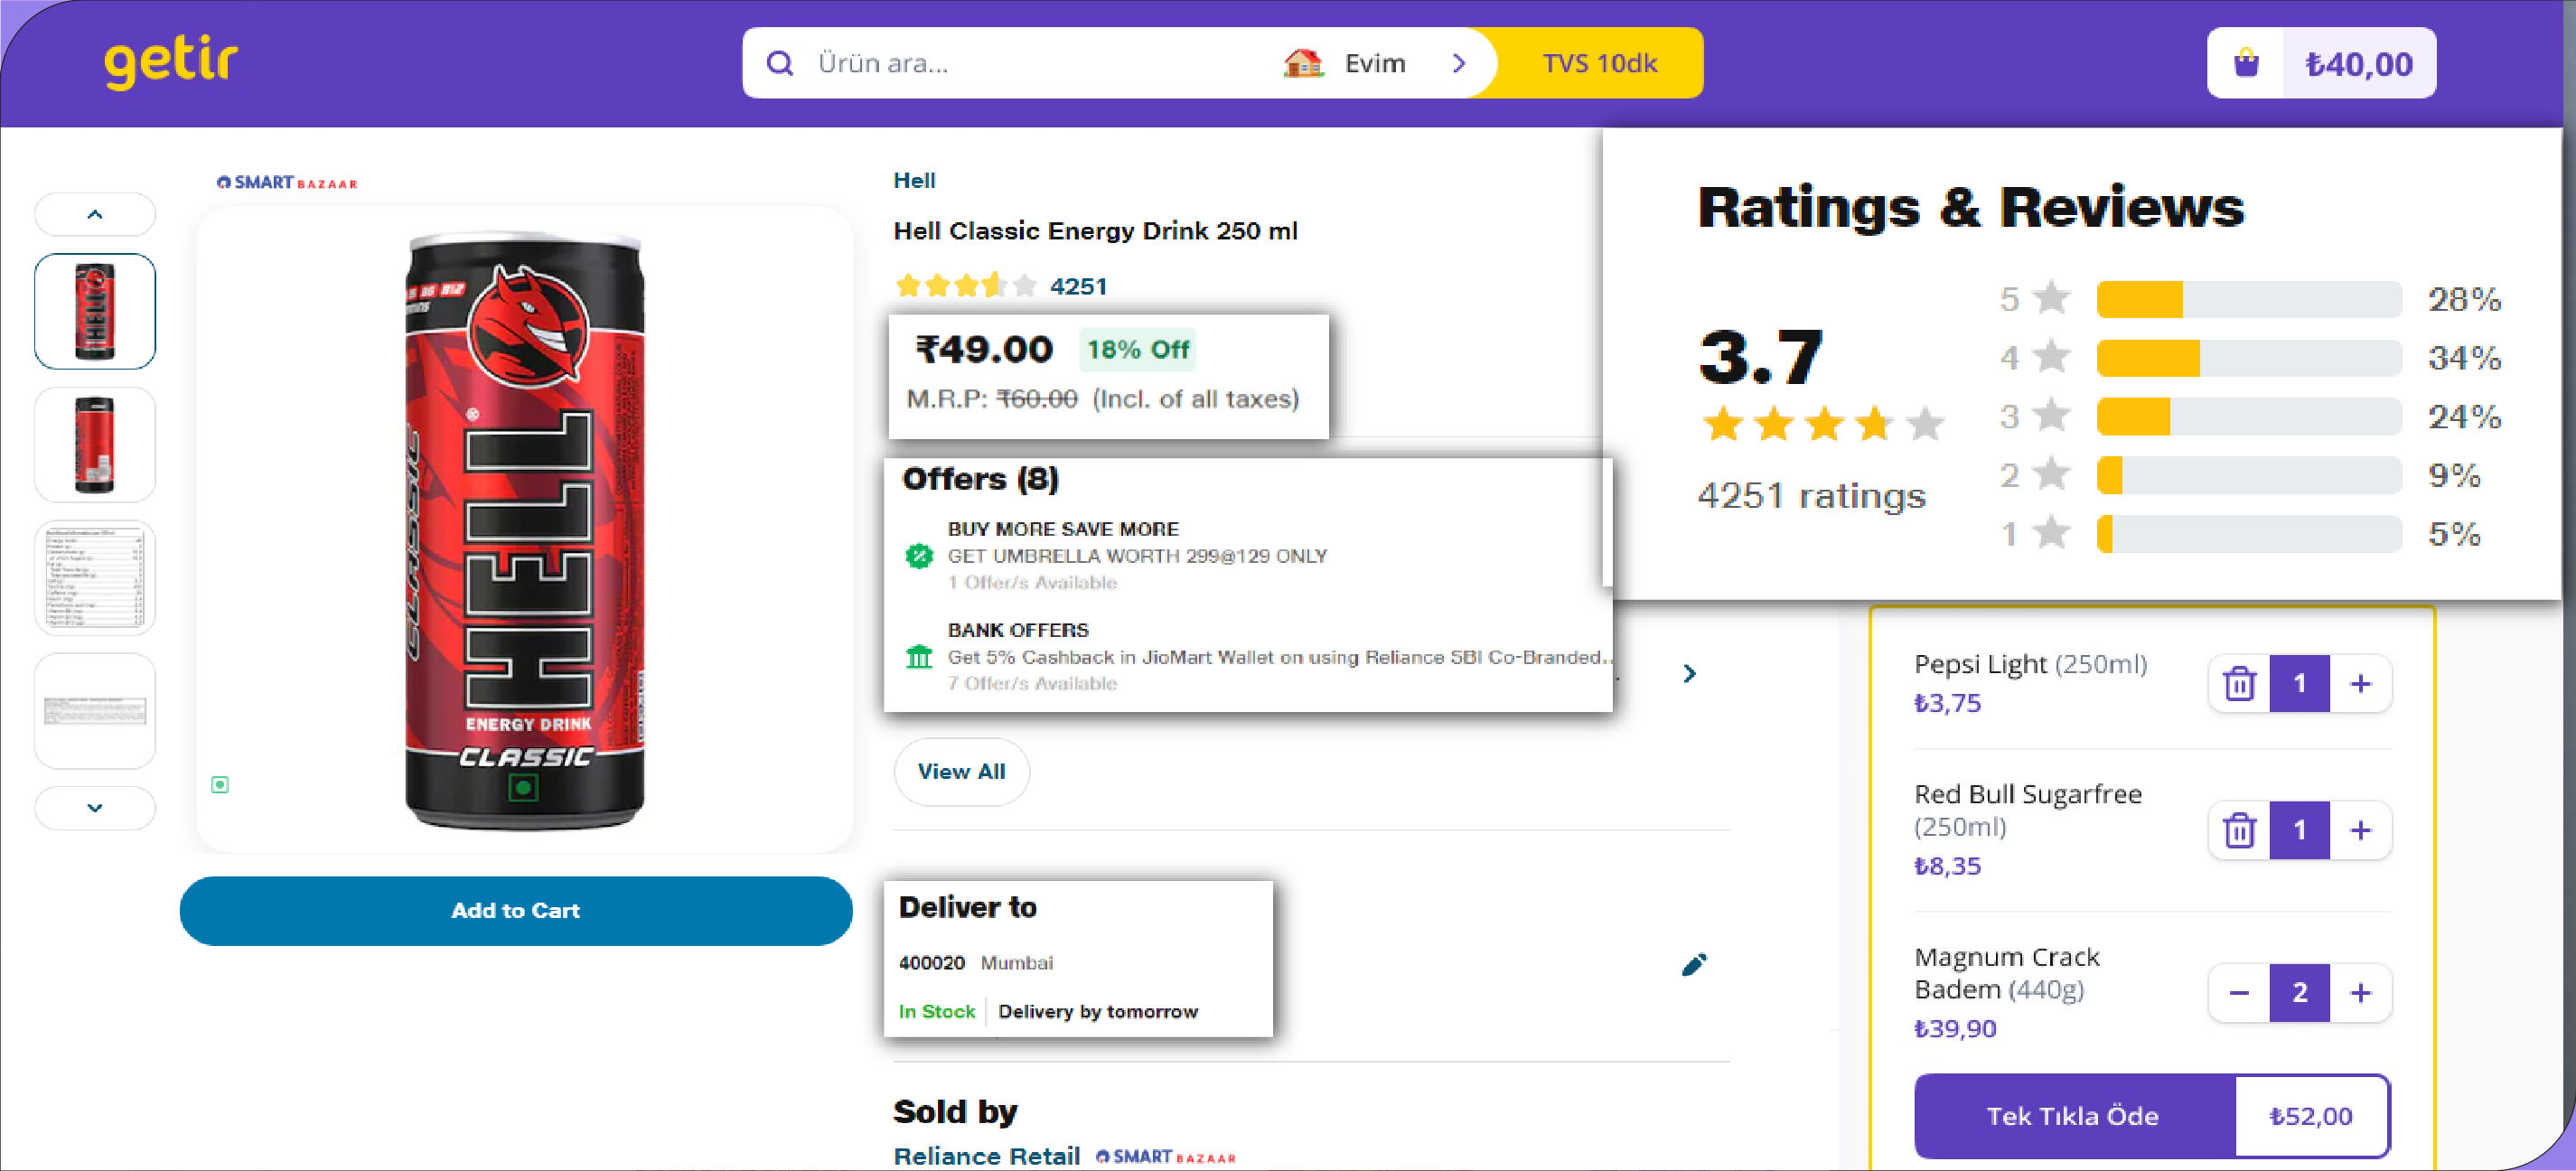Increase Pepsi Light quantity with plus
Viewport: 2576px width, 1171px height.
click(2360, 684)
